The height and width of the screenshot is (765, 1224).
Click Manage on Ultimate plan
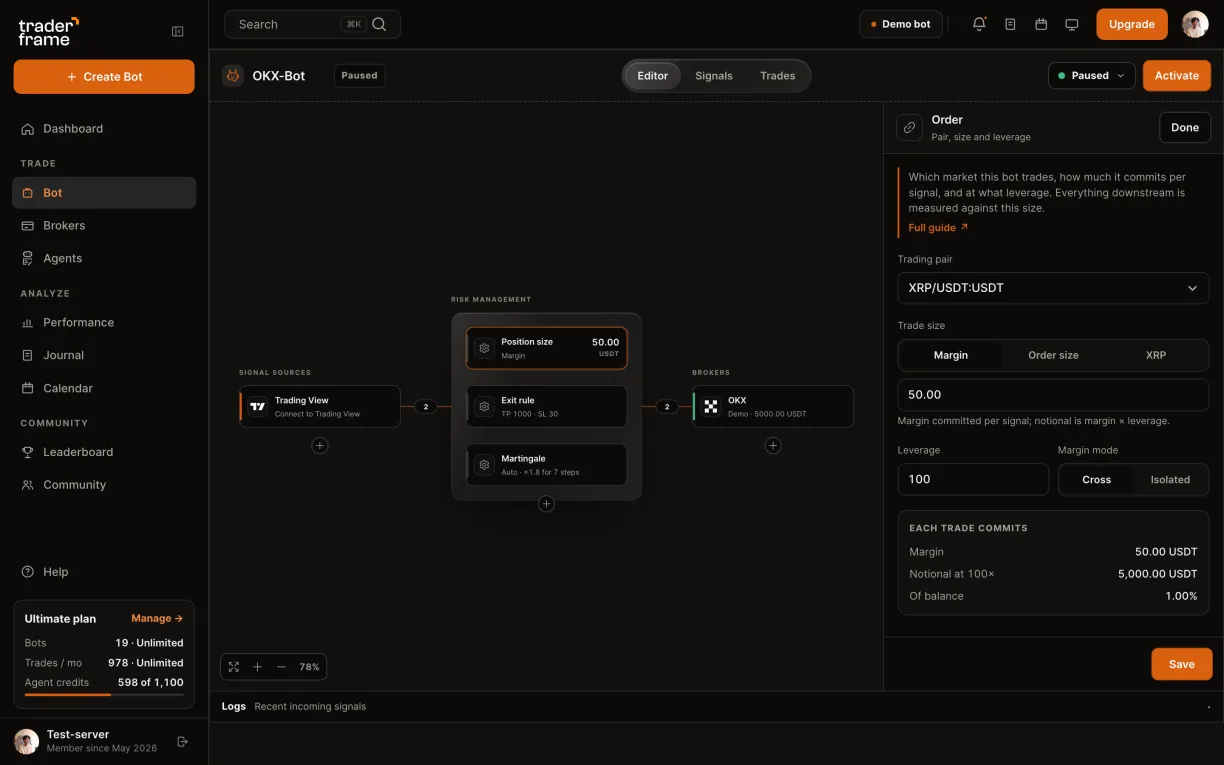point(157,619)
